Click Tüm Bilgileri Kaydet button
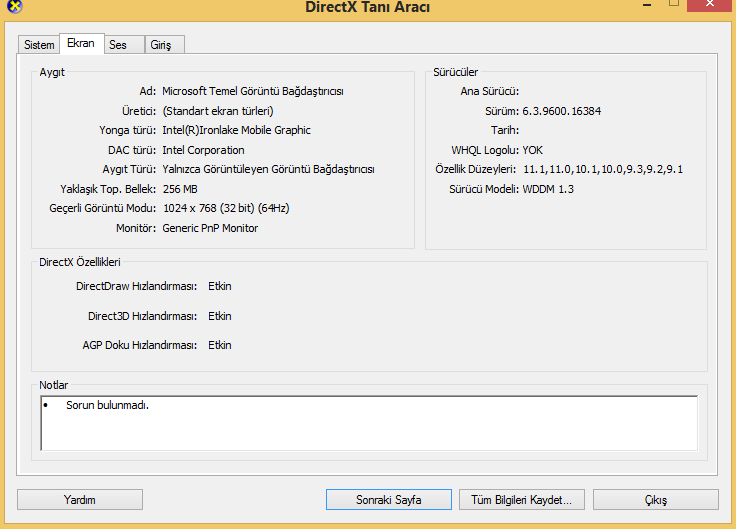 522,499
